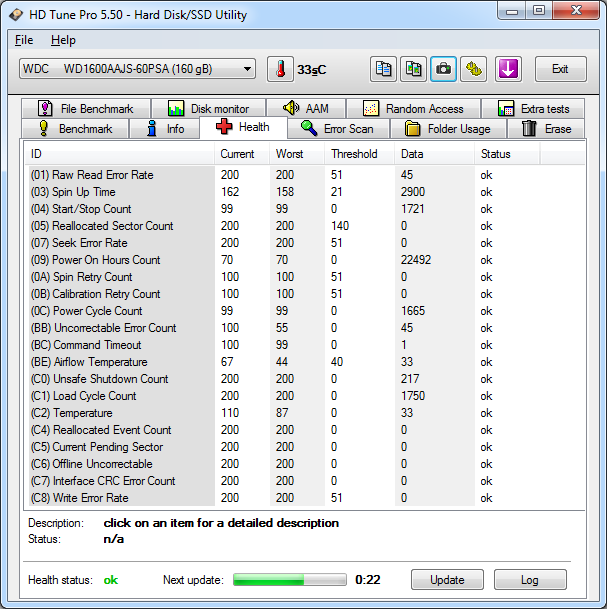607x609 pixels.
Task: Click the 0:22 countdown timer text
Action: click(368, 579)
